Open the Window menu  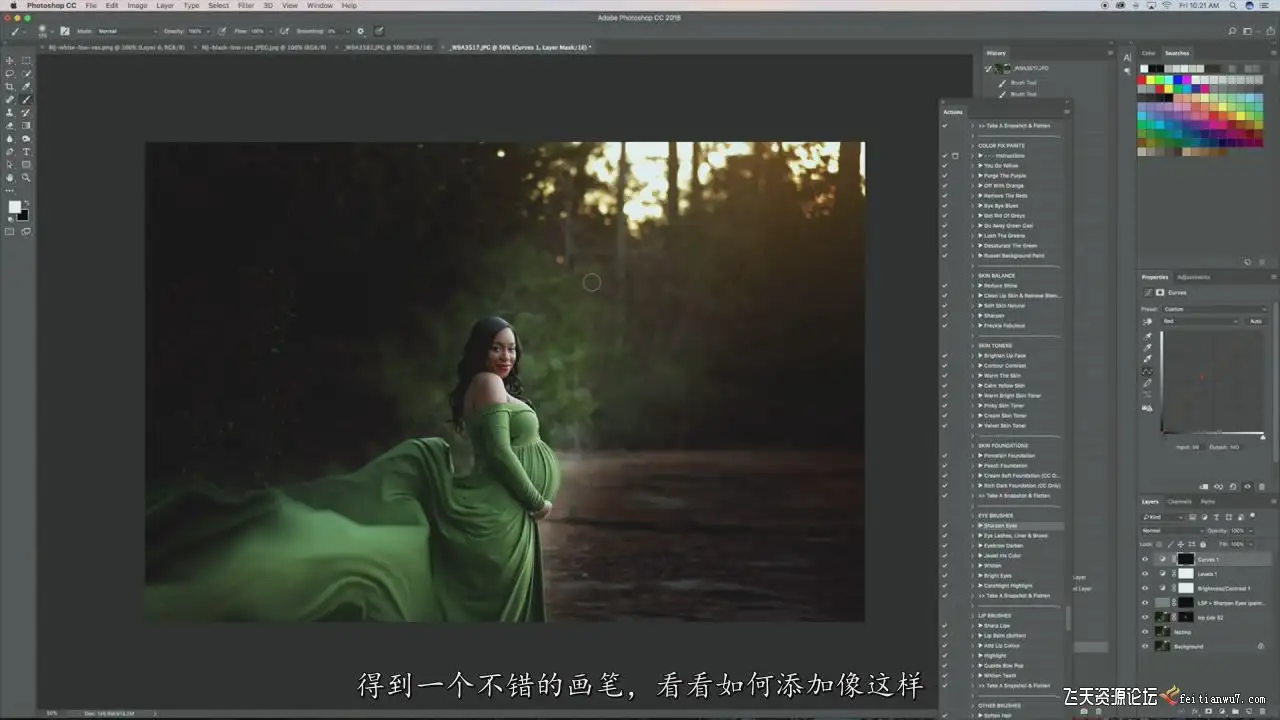320,6
